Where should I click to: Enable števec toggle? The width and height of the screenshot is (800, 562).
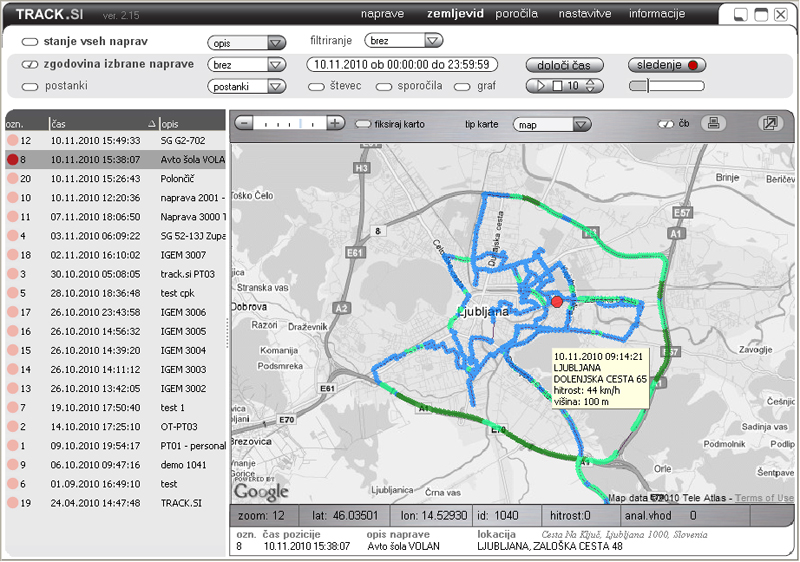point(316,87)
